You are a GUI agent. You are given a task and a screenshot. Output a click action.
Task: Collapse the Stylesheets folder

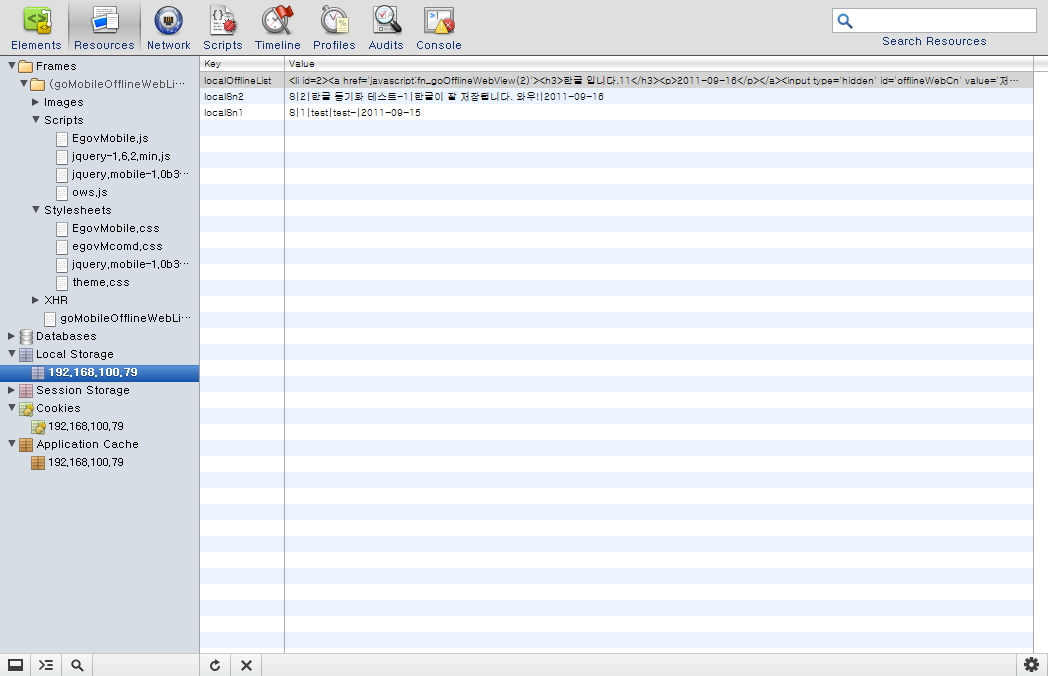[x=36, y=210]
